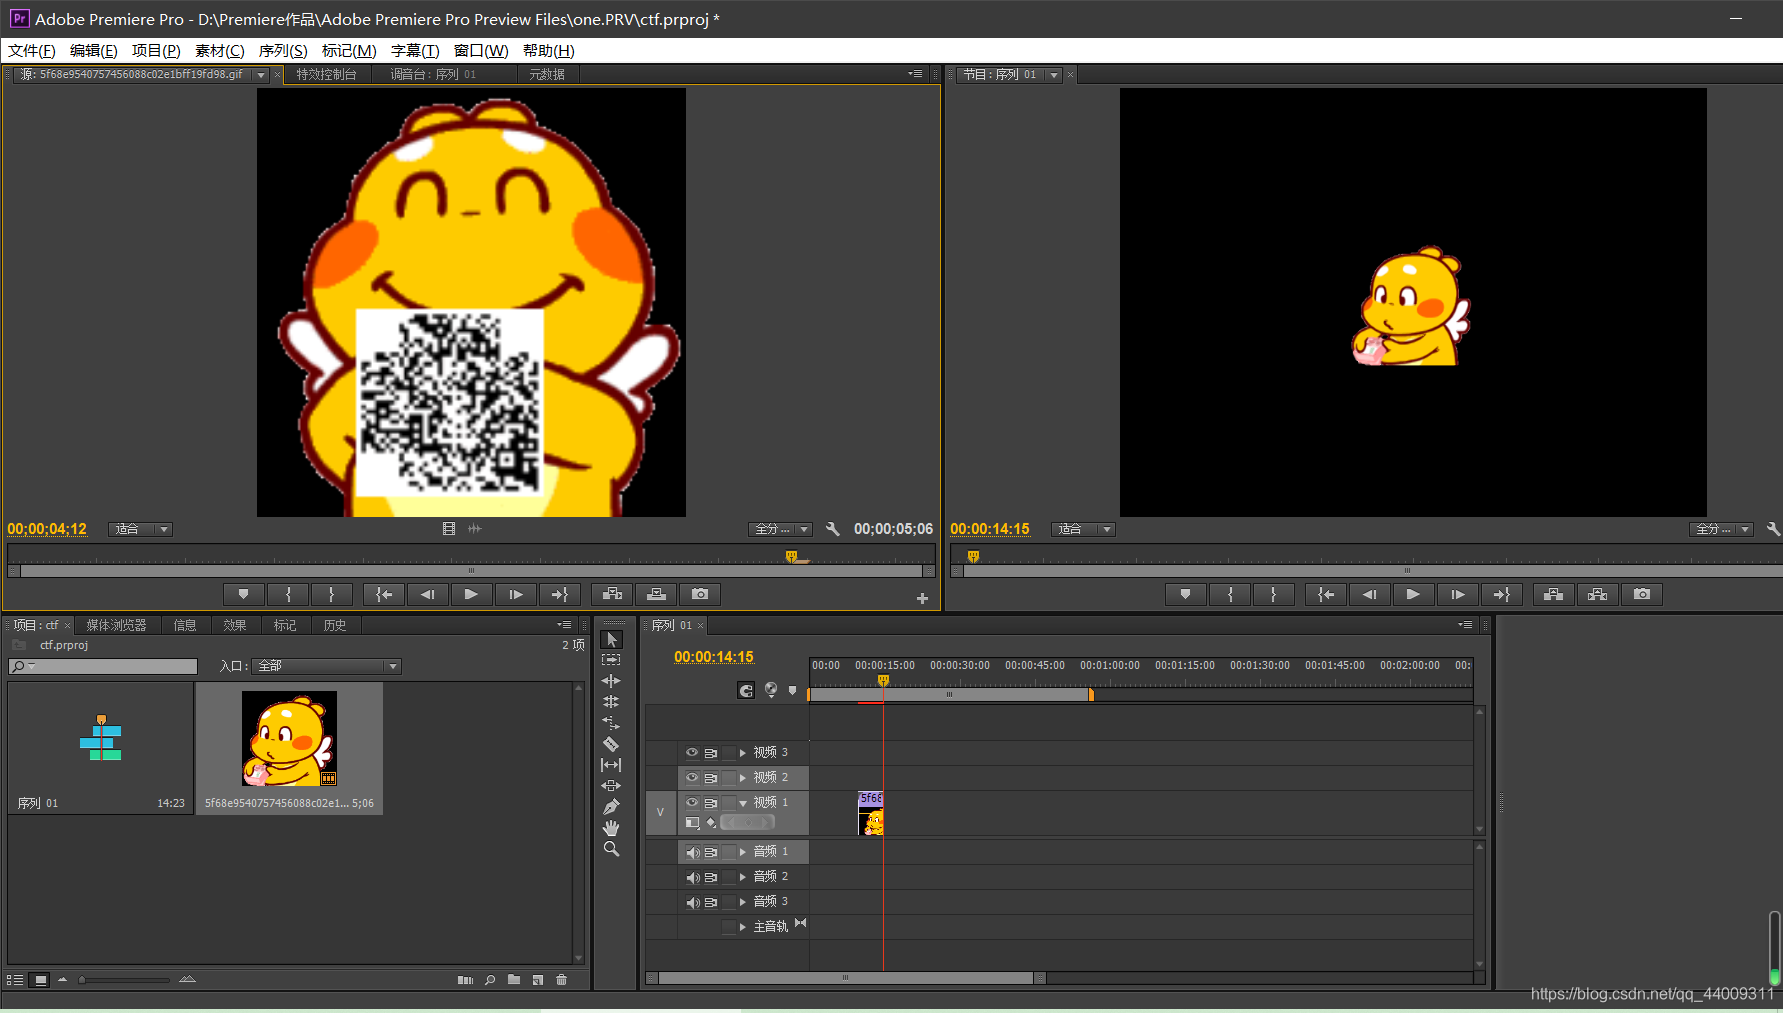Toggle visibility eye of Video 2 track

click(x=691, y=777)
